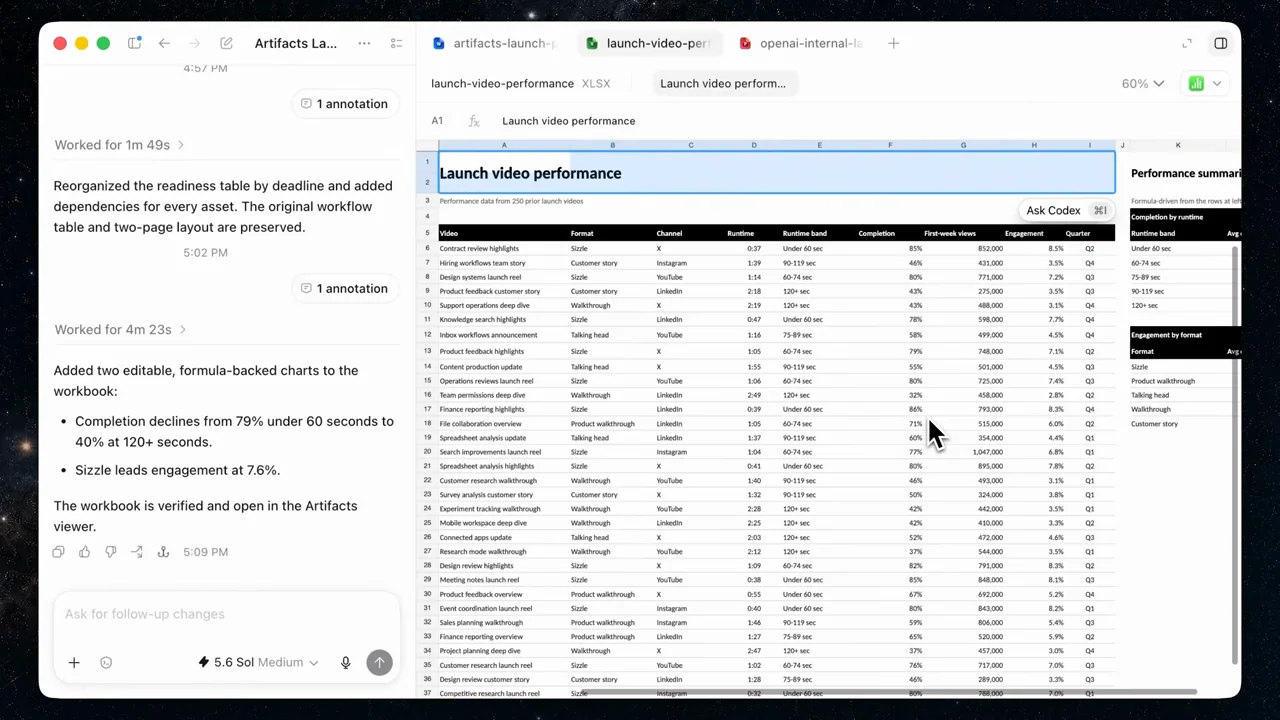
Task: Click the 'Ask Codex' button
Action: 1066,210
